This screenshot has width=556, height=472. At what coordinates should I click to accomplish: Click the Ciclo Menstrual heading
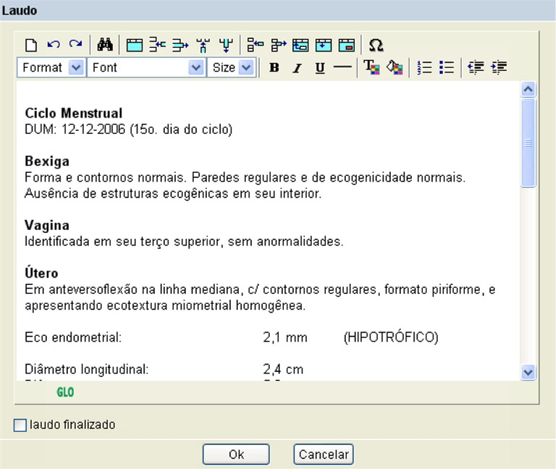coord(74,113)
